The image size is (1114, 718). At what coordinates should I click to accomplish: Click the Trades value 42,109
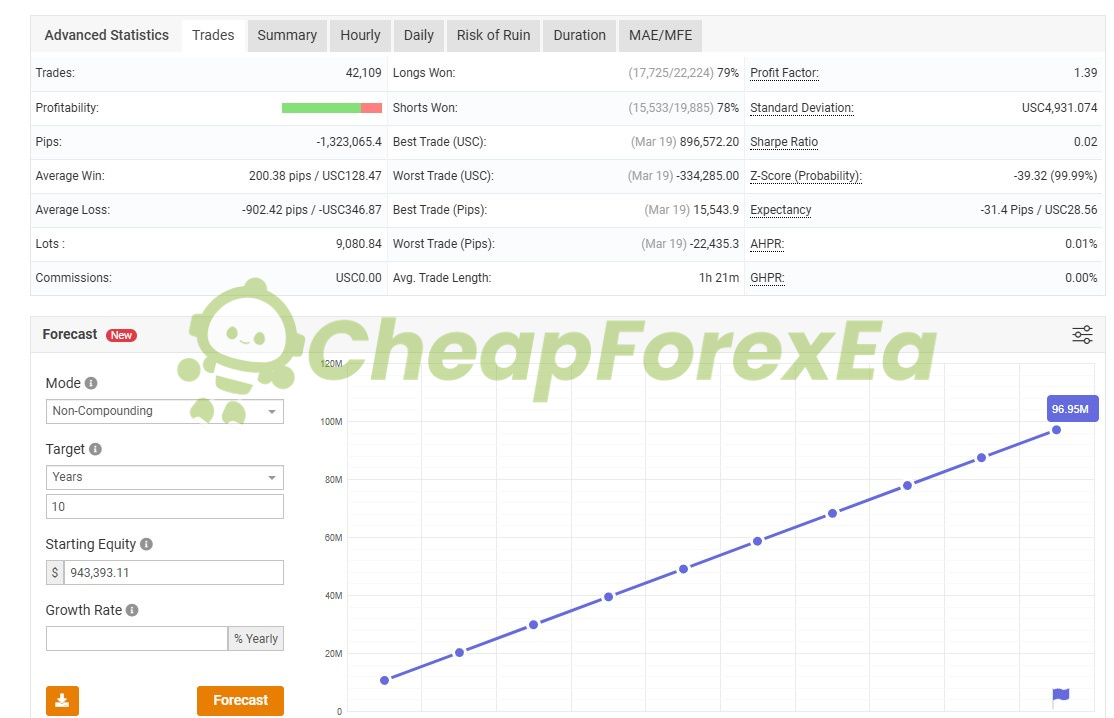pos(364,73)
